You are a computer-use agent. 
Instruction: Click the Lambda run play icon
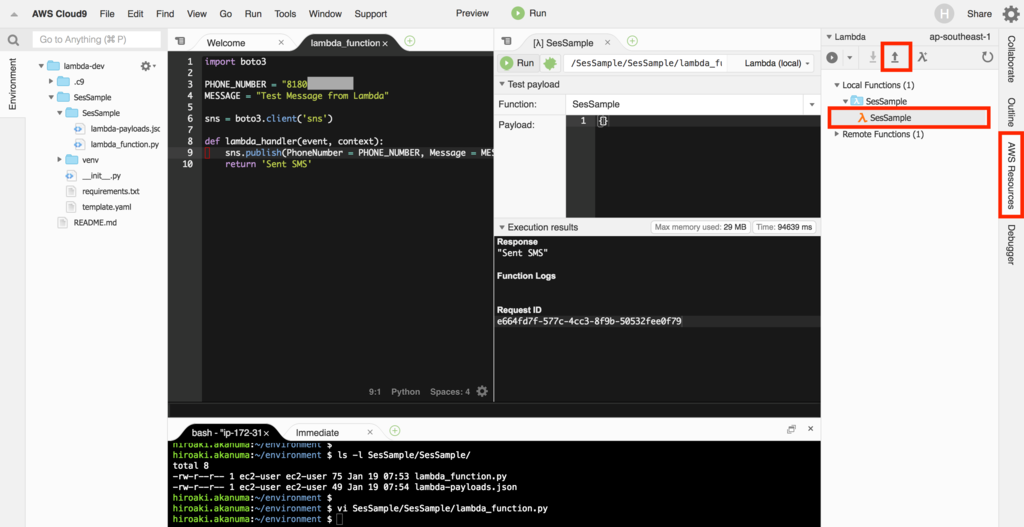(x=832, y=57)
